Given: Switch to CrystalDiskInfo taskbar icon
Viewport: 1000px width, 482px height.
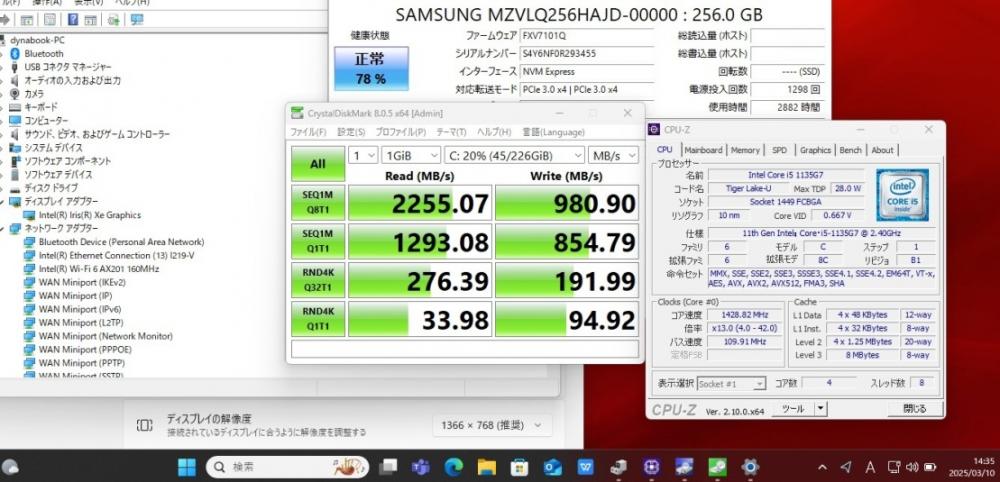Looking at the screenshot, I should (x=684, y=467).
